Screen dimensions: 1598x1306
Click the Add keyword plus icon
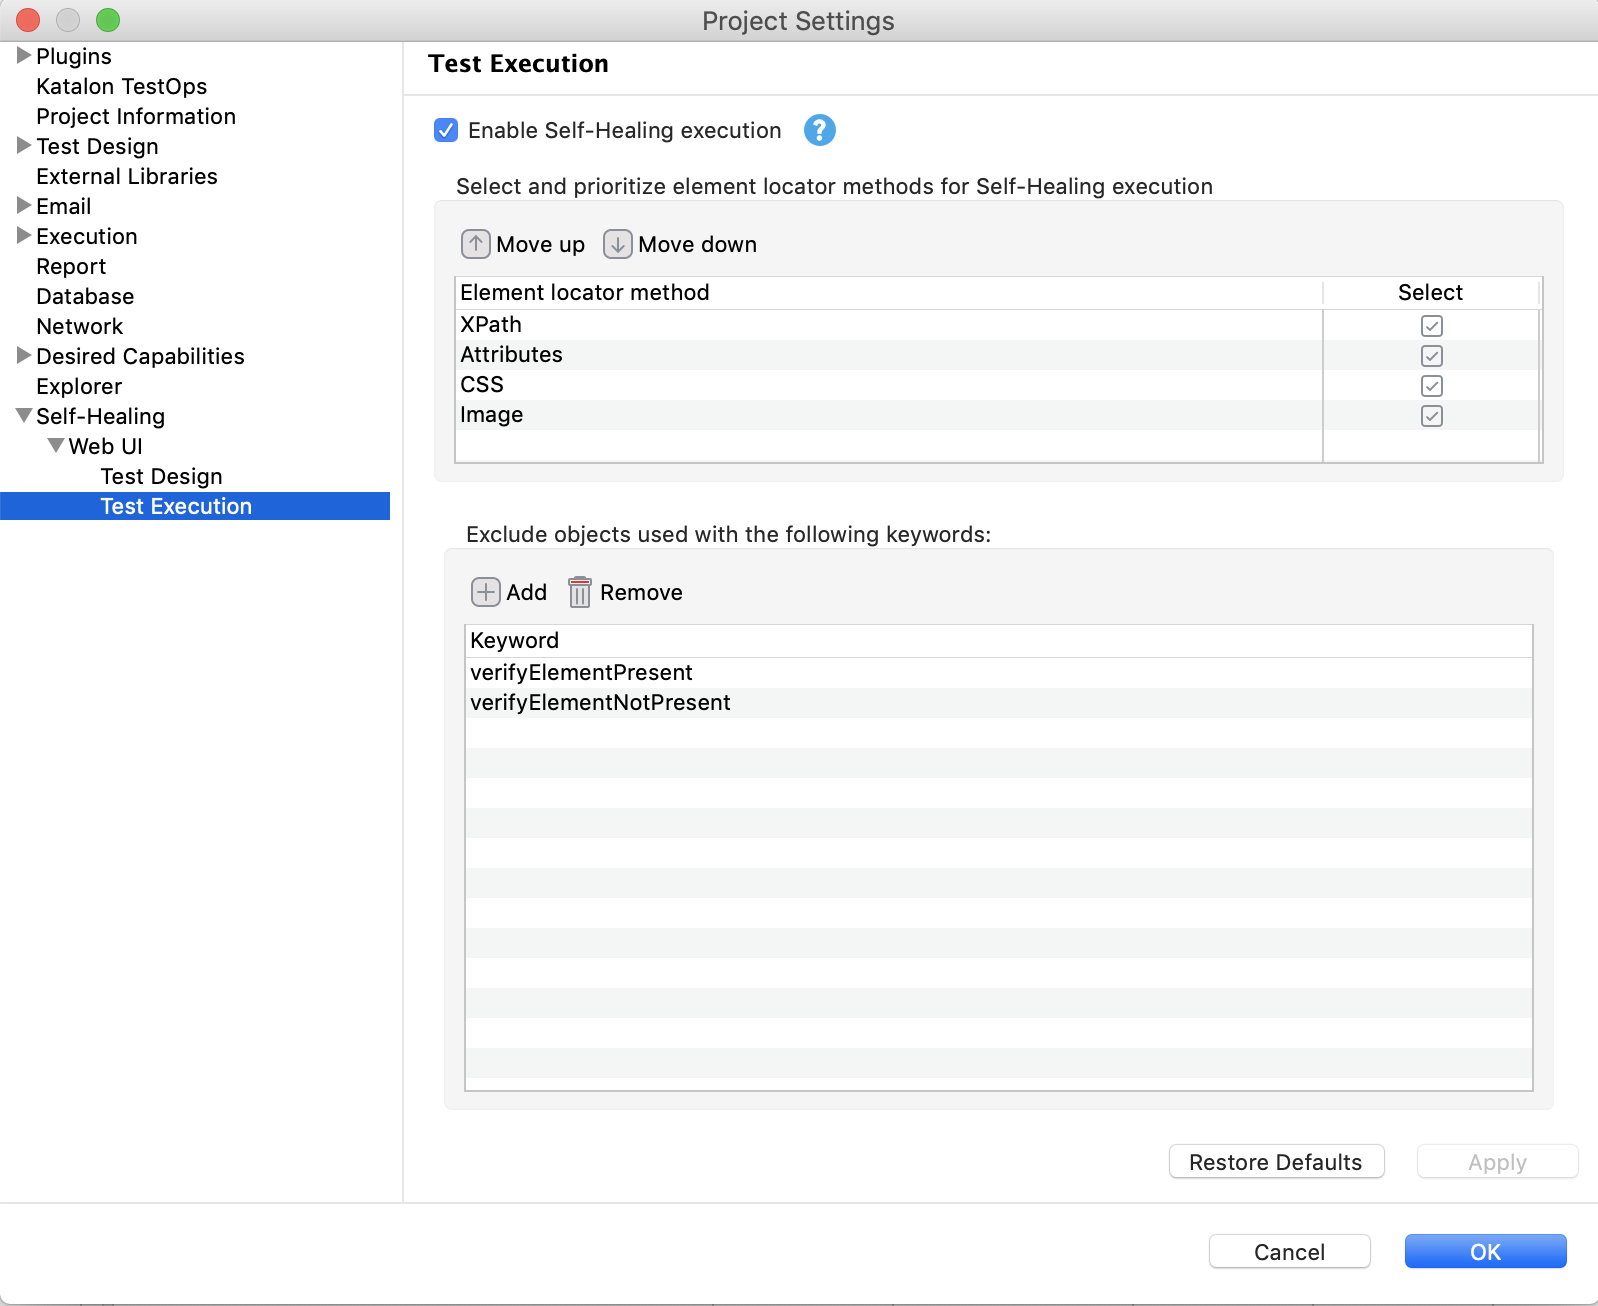pyautogui.click(x=485, y=592)
